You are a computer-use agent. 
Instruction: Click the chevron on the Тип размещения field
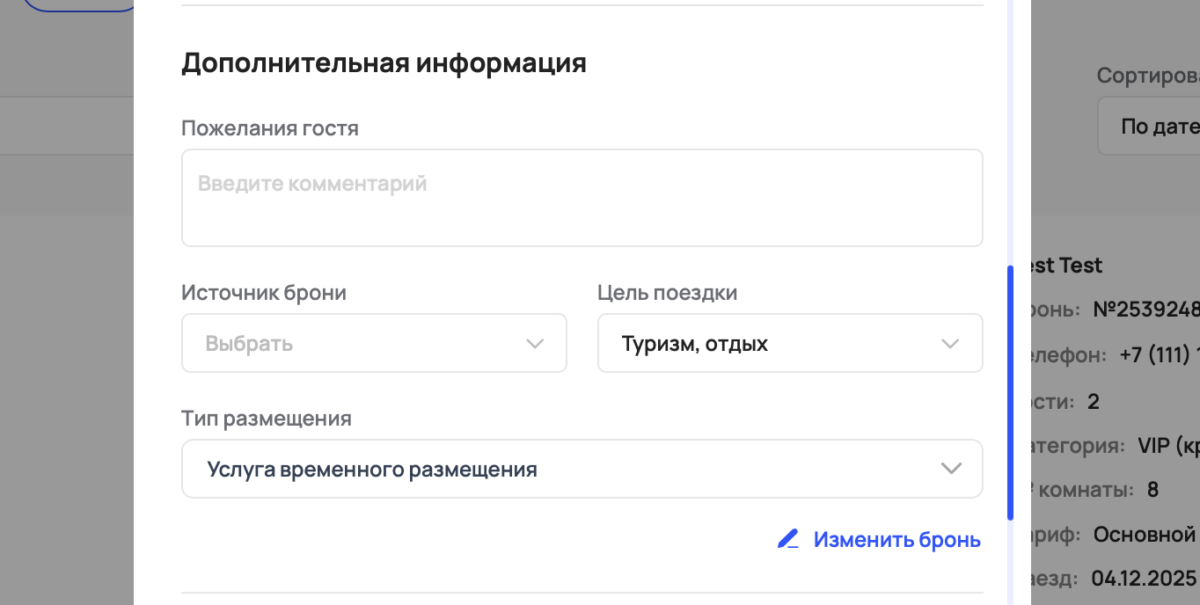point(950,468)
